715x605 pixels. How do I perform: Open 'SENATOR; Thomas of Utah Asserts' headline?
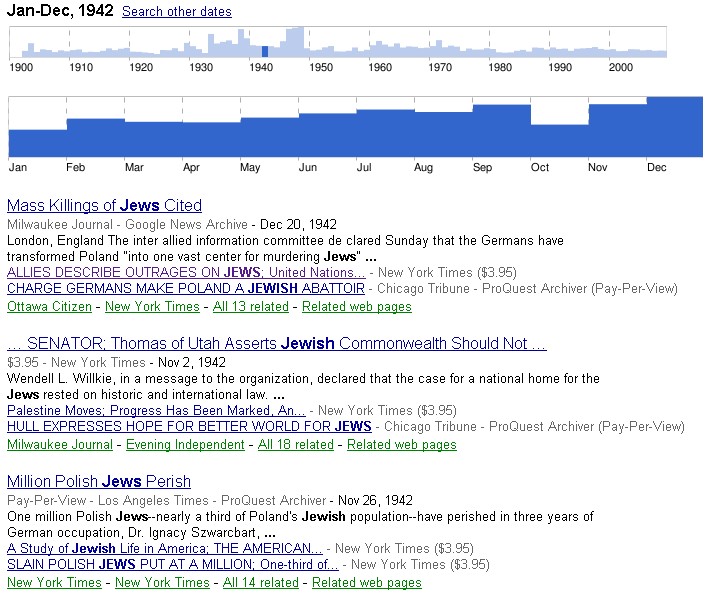click(x=277, y=343)
